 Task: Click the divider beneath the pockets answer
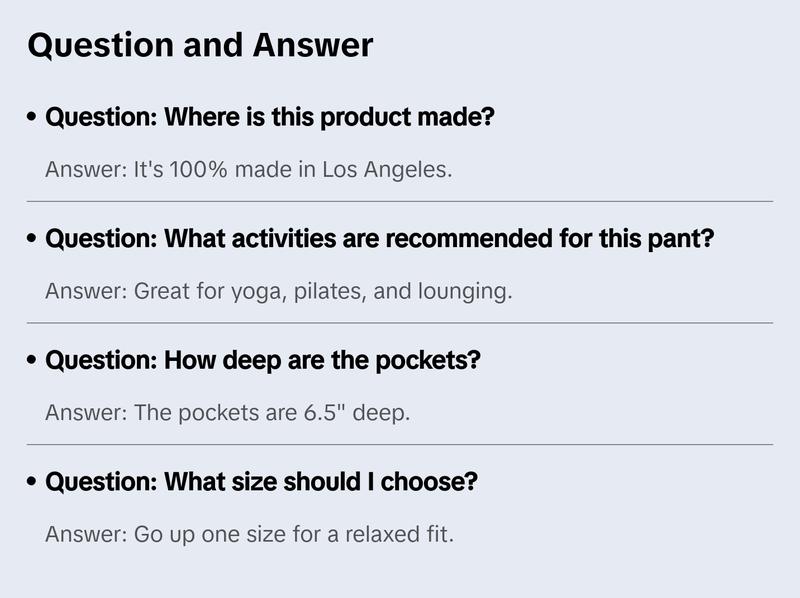pos(400,444)
